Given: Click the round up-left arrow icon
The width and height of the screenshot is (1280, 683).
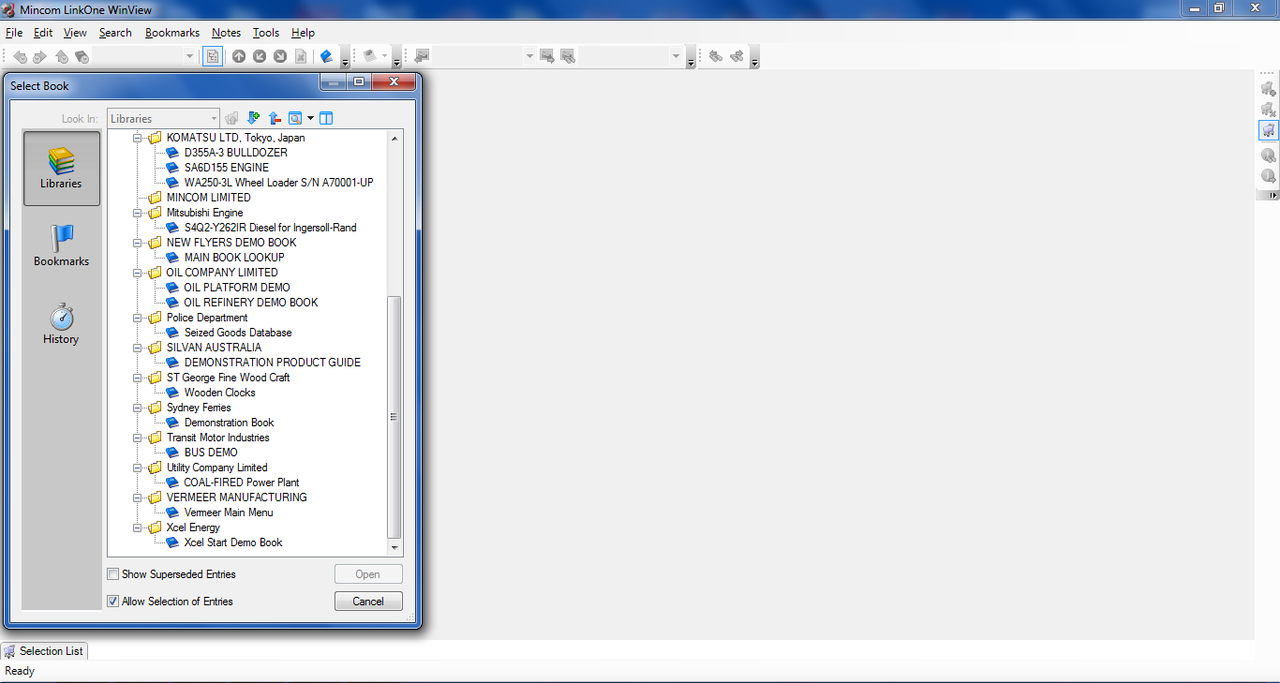Looking at the screenshot, I should tap(260, 56).
